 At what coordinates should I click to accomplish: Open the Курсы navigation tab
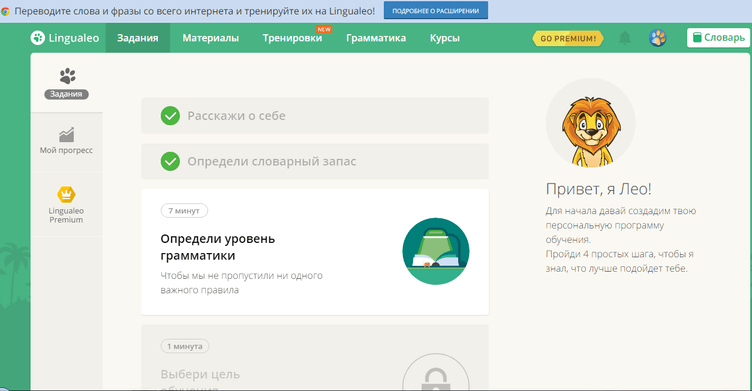tap(445, 38)
